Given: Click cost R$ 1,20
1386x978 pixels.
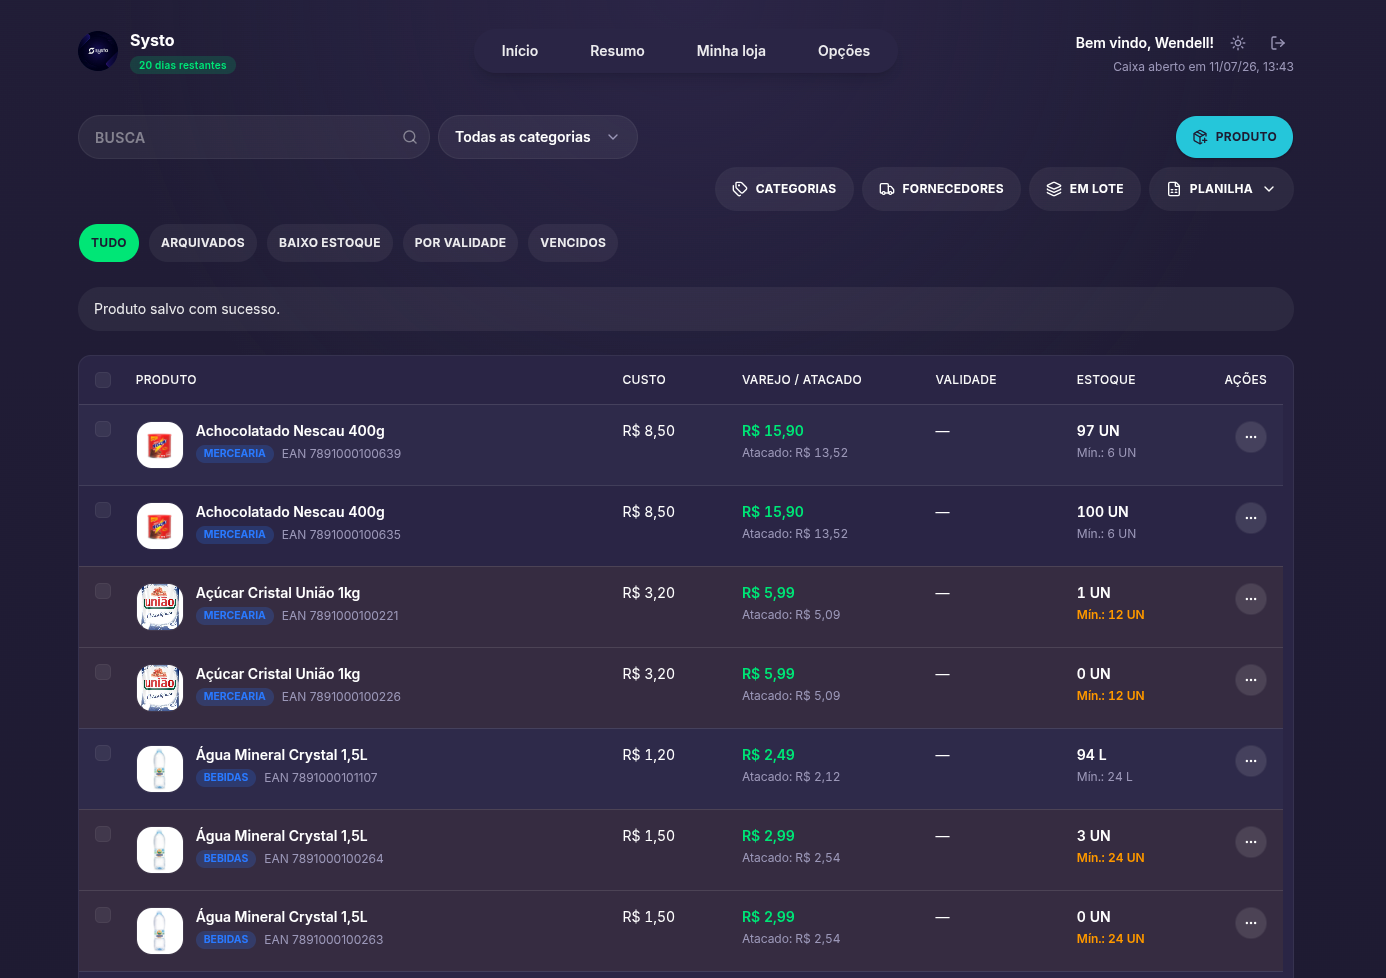Looking at the screenshot, I should [649, 755].
